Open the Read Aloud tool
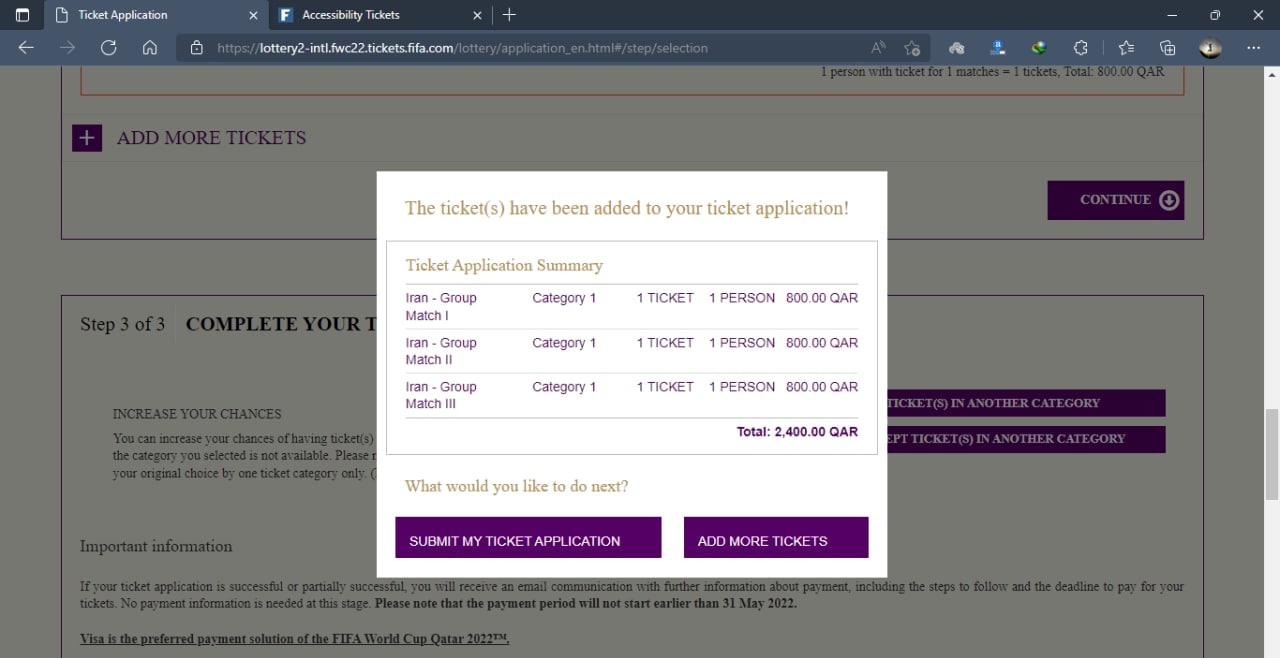Viewport: 1280px width, 658px height. coord(879,47)
